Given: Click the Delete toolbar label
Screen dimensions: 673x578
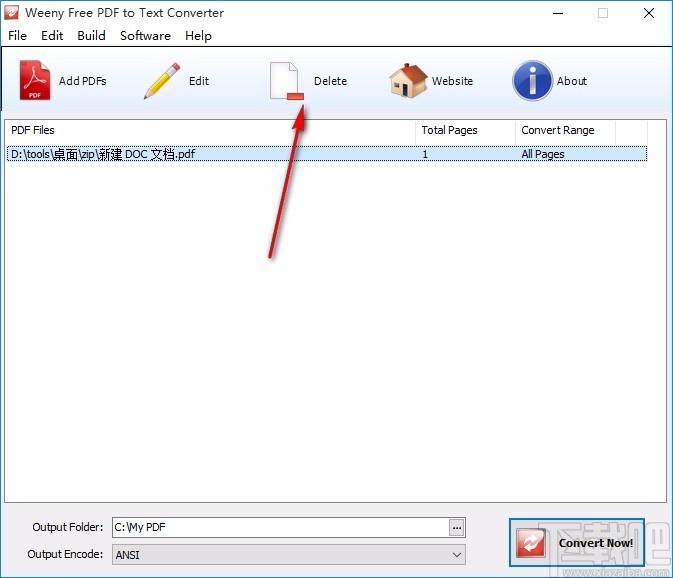Looking at the screenshot, I should pyautogui.click(x=330, y=81).
